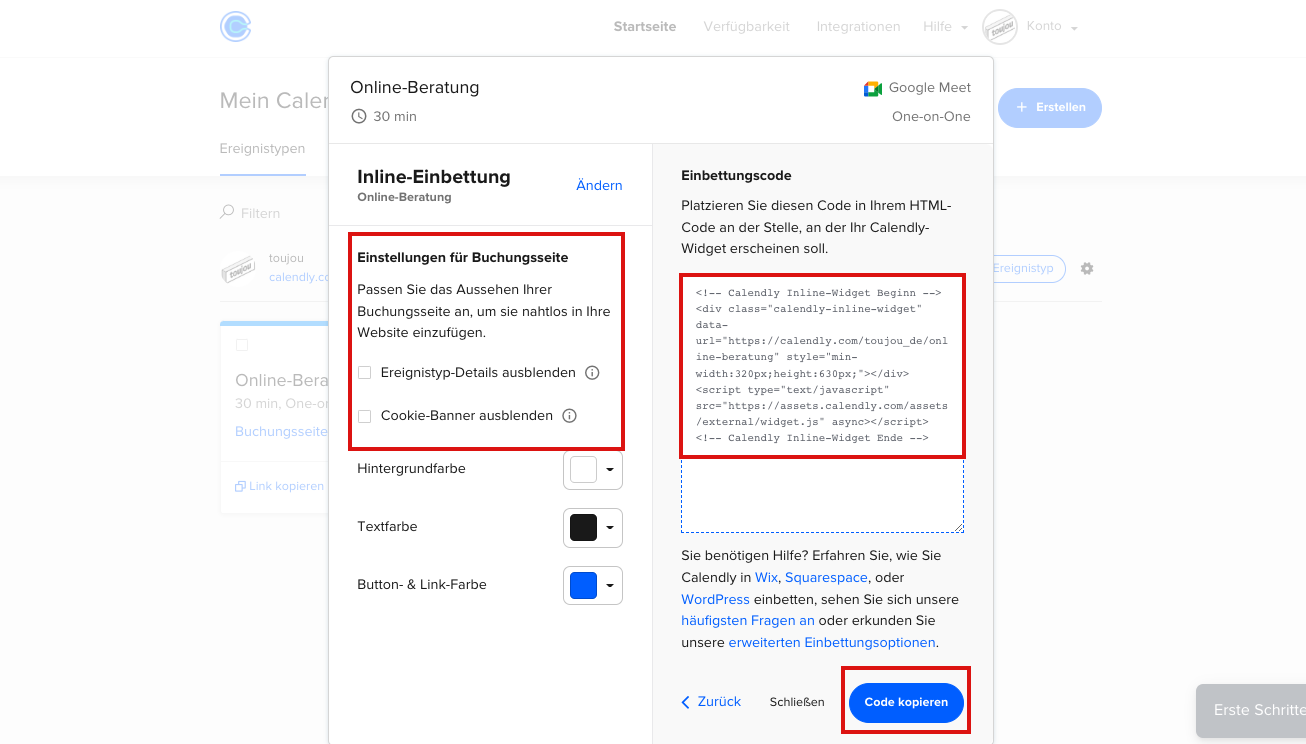
Task: Click the Filtern search icon
Action: pyautogui.click(x=227, y=212)
